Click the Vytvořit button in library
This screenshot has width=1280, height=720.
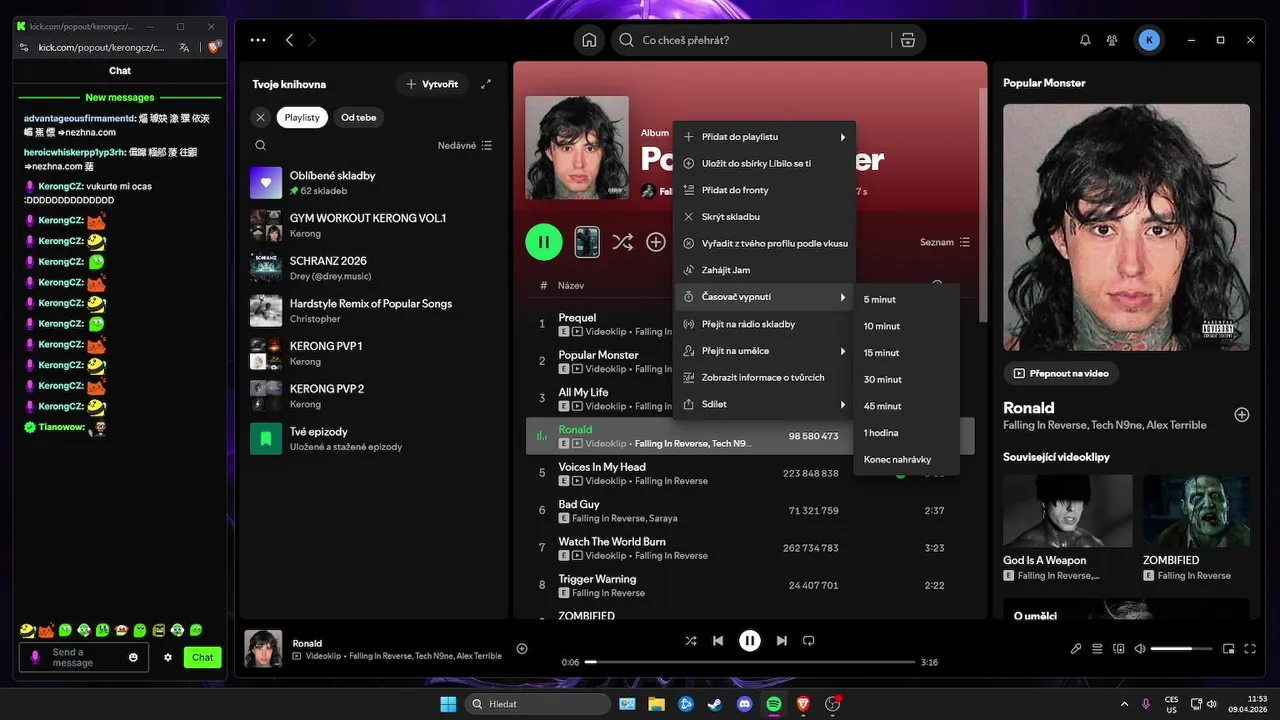click(432, 84)
